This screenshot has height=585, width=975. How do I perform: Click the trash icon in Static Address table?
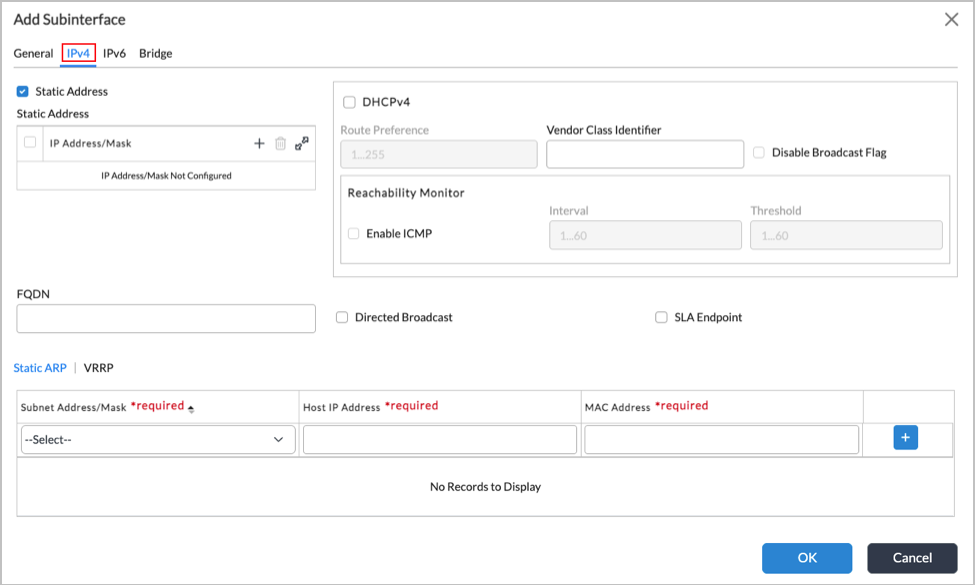[280, 144]
